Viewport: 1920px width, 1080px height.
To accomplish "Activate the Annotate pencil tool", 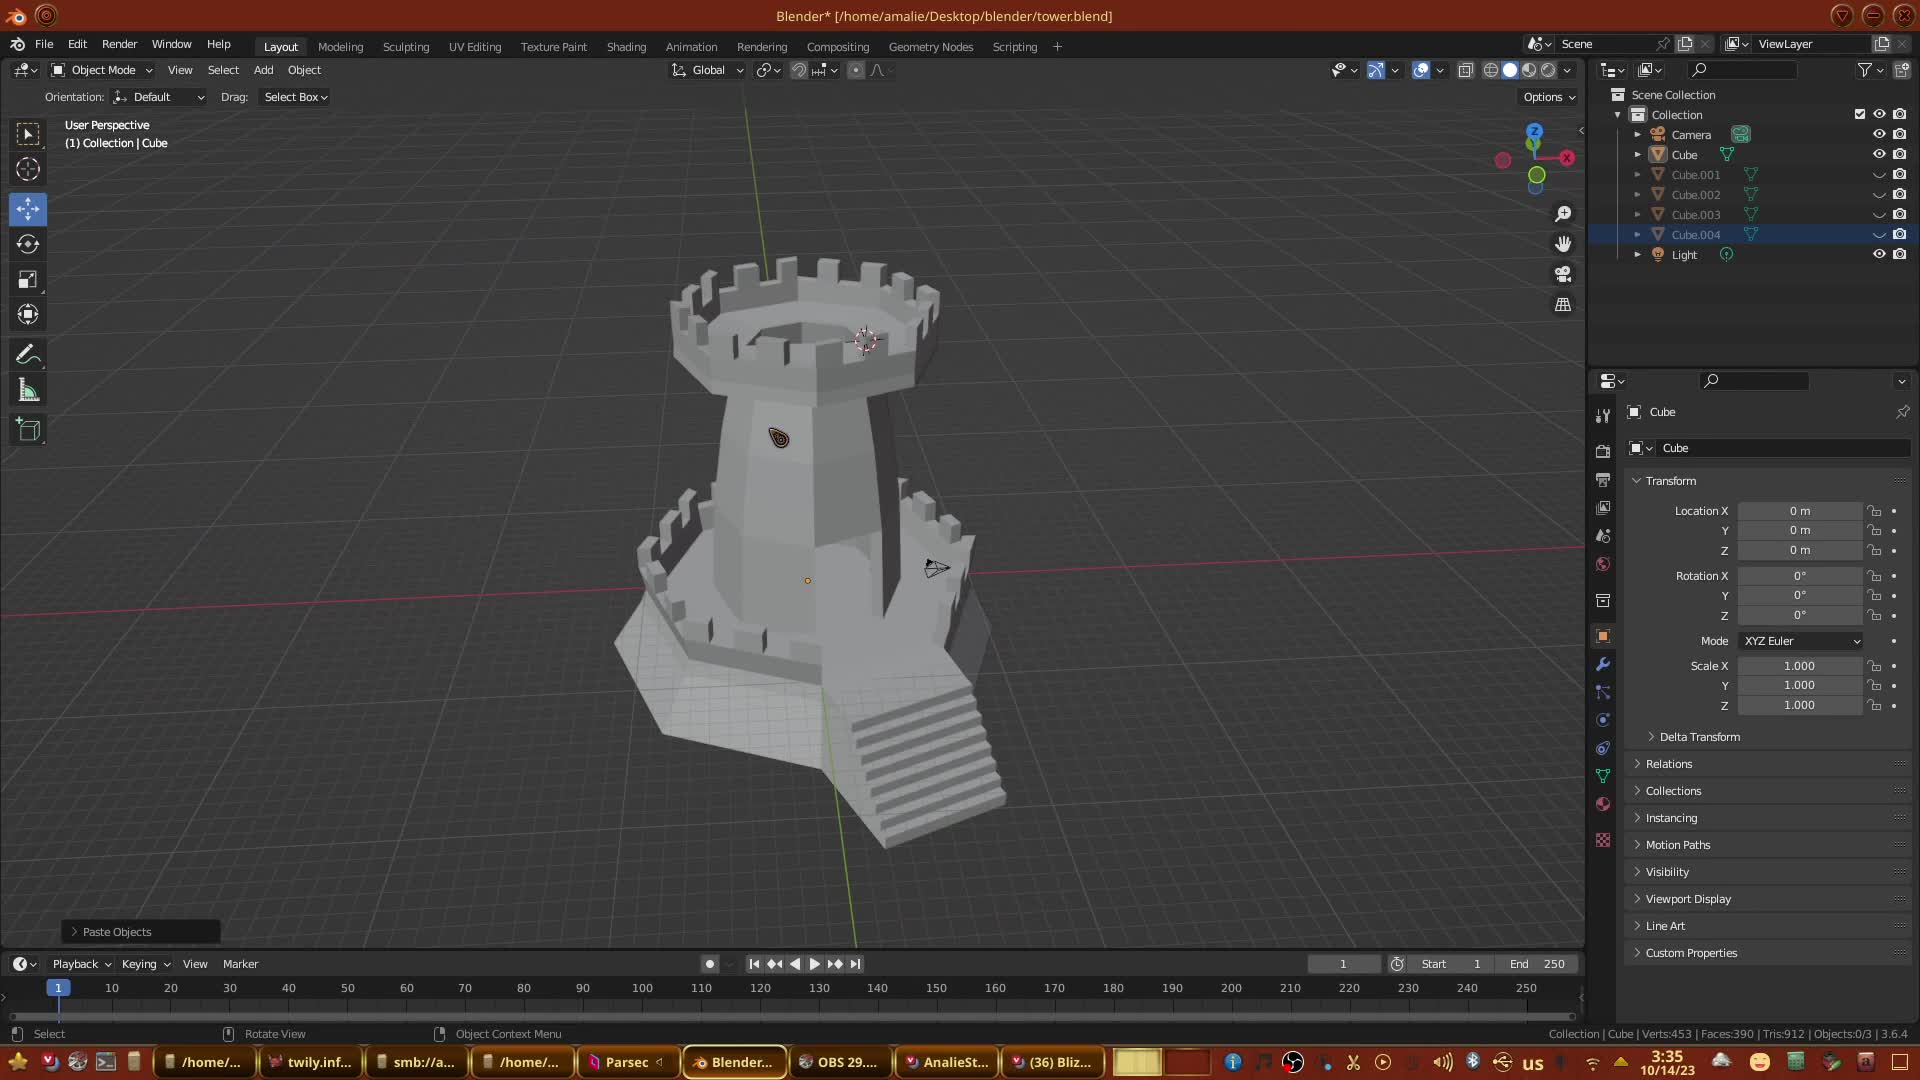I will (28, 355).
